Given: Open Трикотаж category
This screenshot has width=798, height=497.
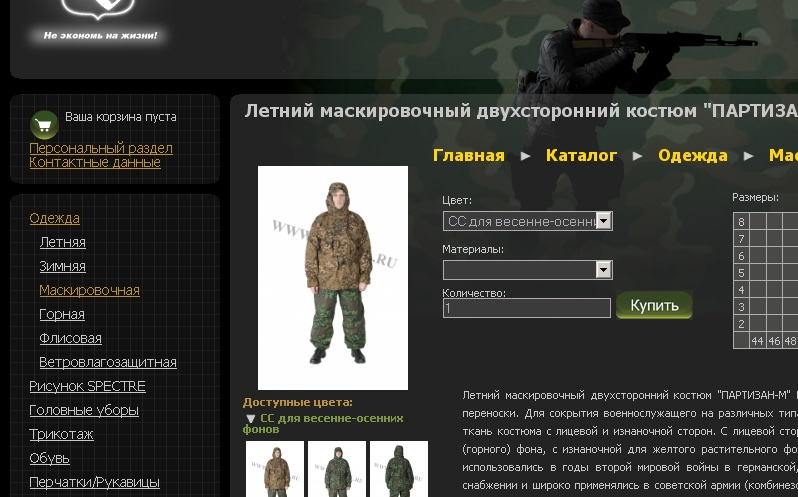Looking at the screenshot, I should 62,434.
